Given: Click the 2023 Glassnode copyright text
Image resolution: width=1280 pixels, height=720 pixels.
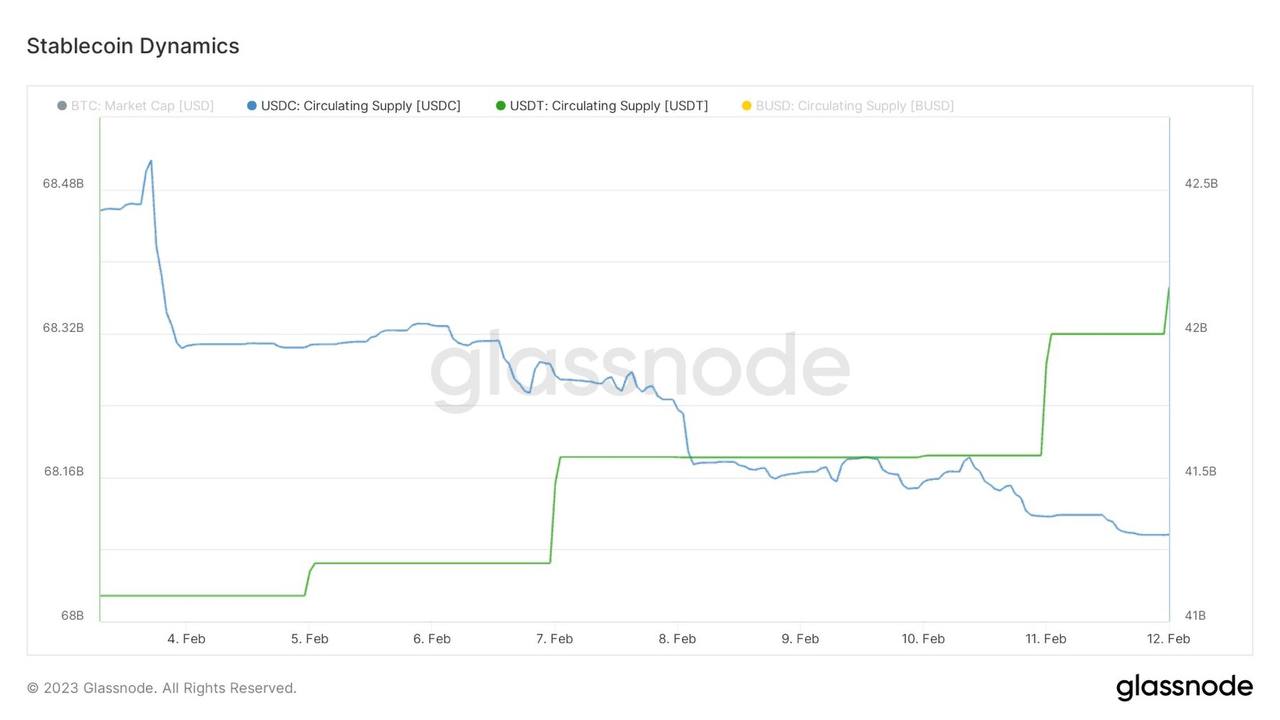Looking at the screenshot, I should click(x=162, y=688).
